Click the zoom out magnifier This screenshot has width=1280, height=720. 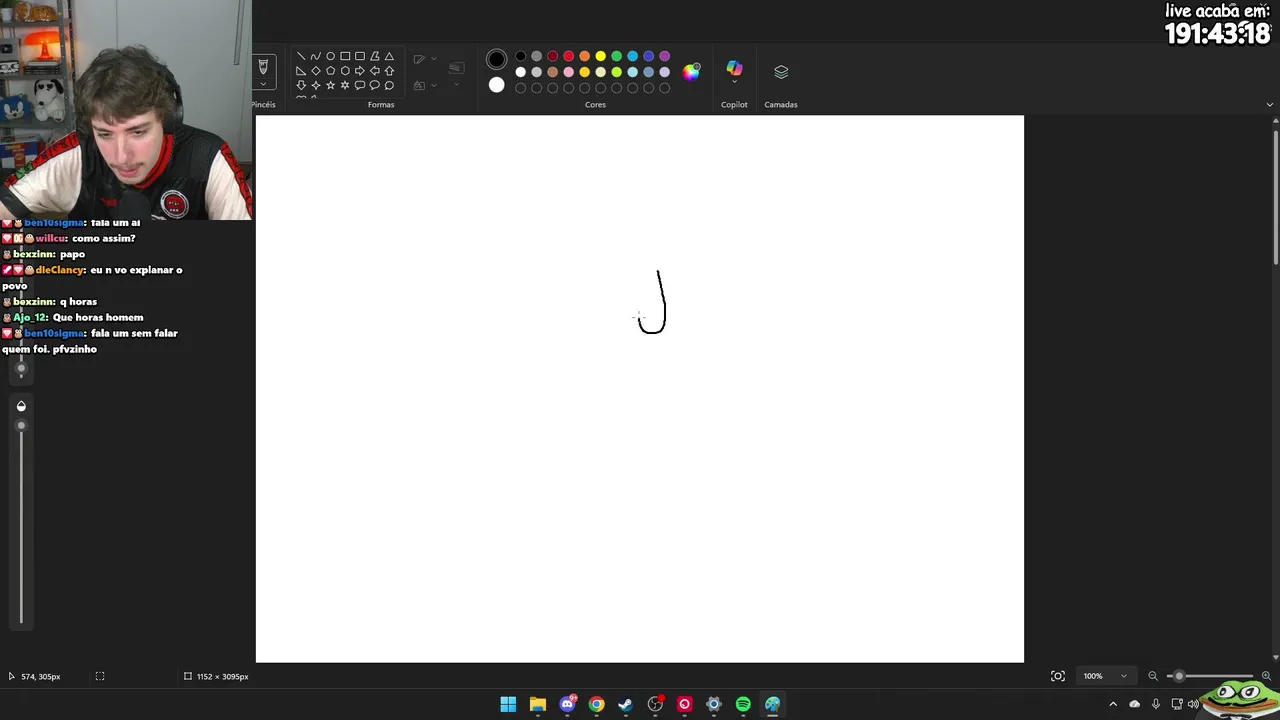1153,676
